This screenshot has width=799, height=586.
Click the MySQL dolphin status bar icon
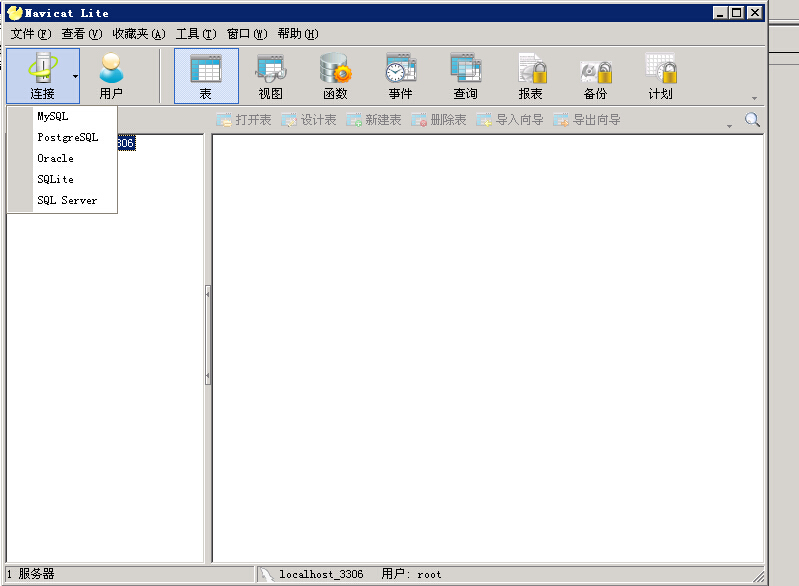pos(266,574)
